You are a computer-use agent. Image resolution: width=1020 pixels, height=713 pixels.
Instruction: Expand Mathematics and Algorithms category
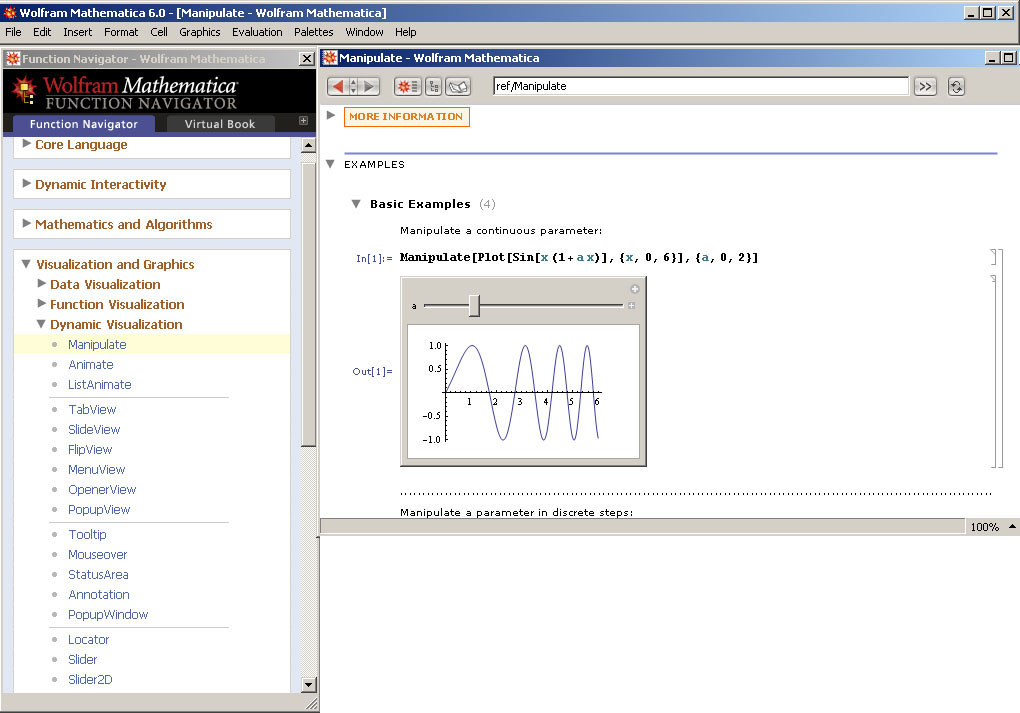(27, 223)
